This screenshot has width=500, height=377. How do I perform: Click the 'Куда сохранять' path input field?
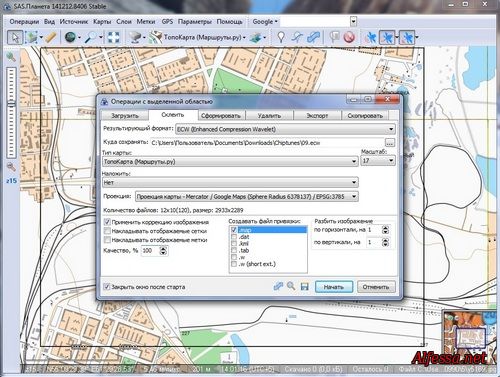[267, 143]
